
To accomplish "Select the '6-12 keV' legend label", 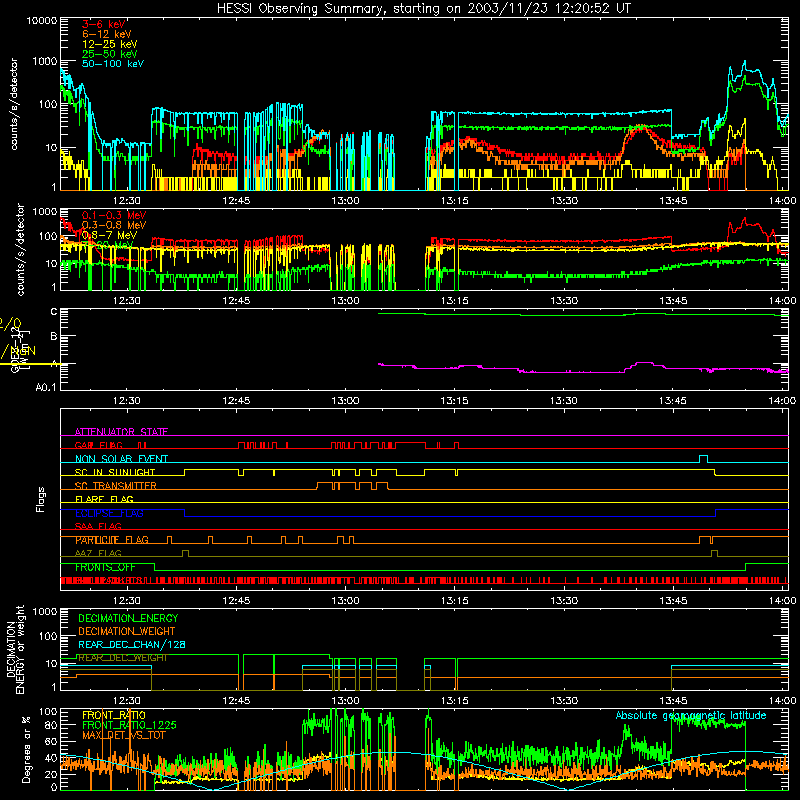I will [x=107, y=34].
